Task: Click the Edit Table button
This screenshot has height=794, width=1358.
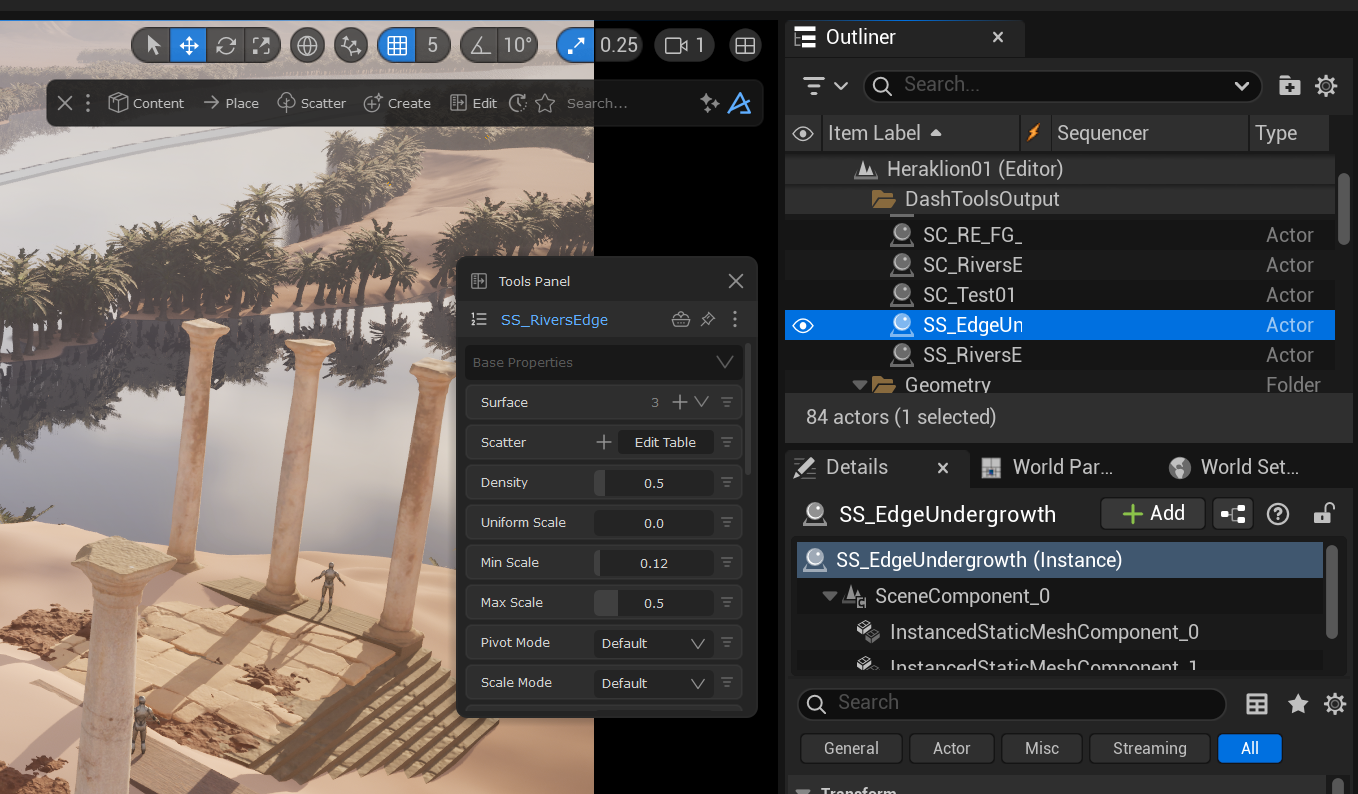Action: (x=665, y=442)
